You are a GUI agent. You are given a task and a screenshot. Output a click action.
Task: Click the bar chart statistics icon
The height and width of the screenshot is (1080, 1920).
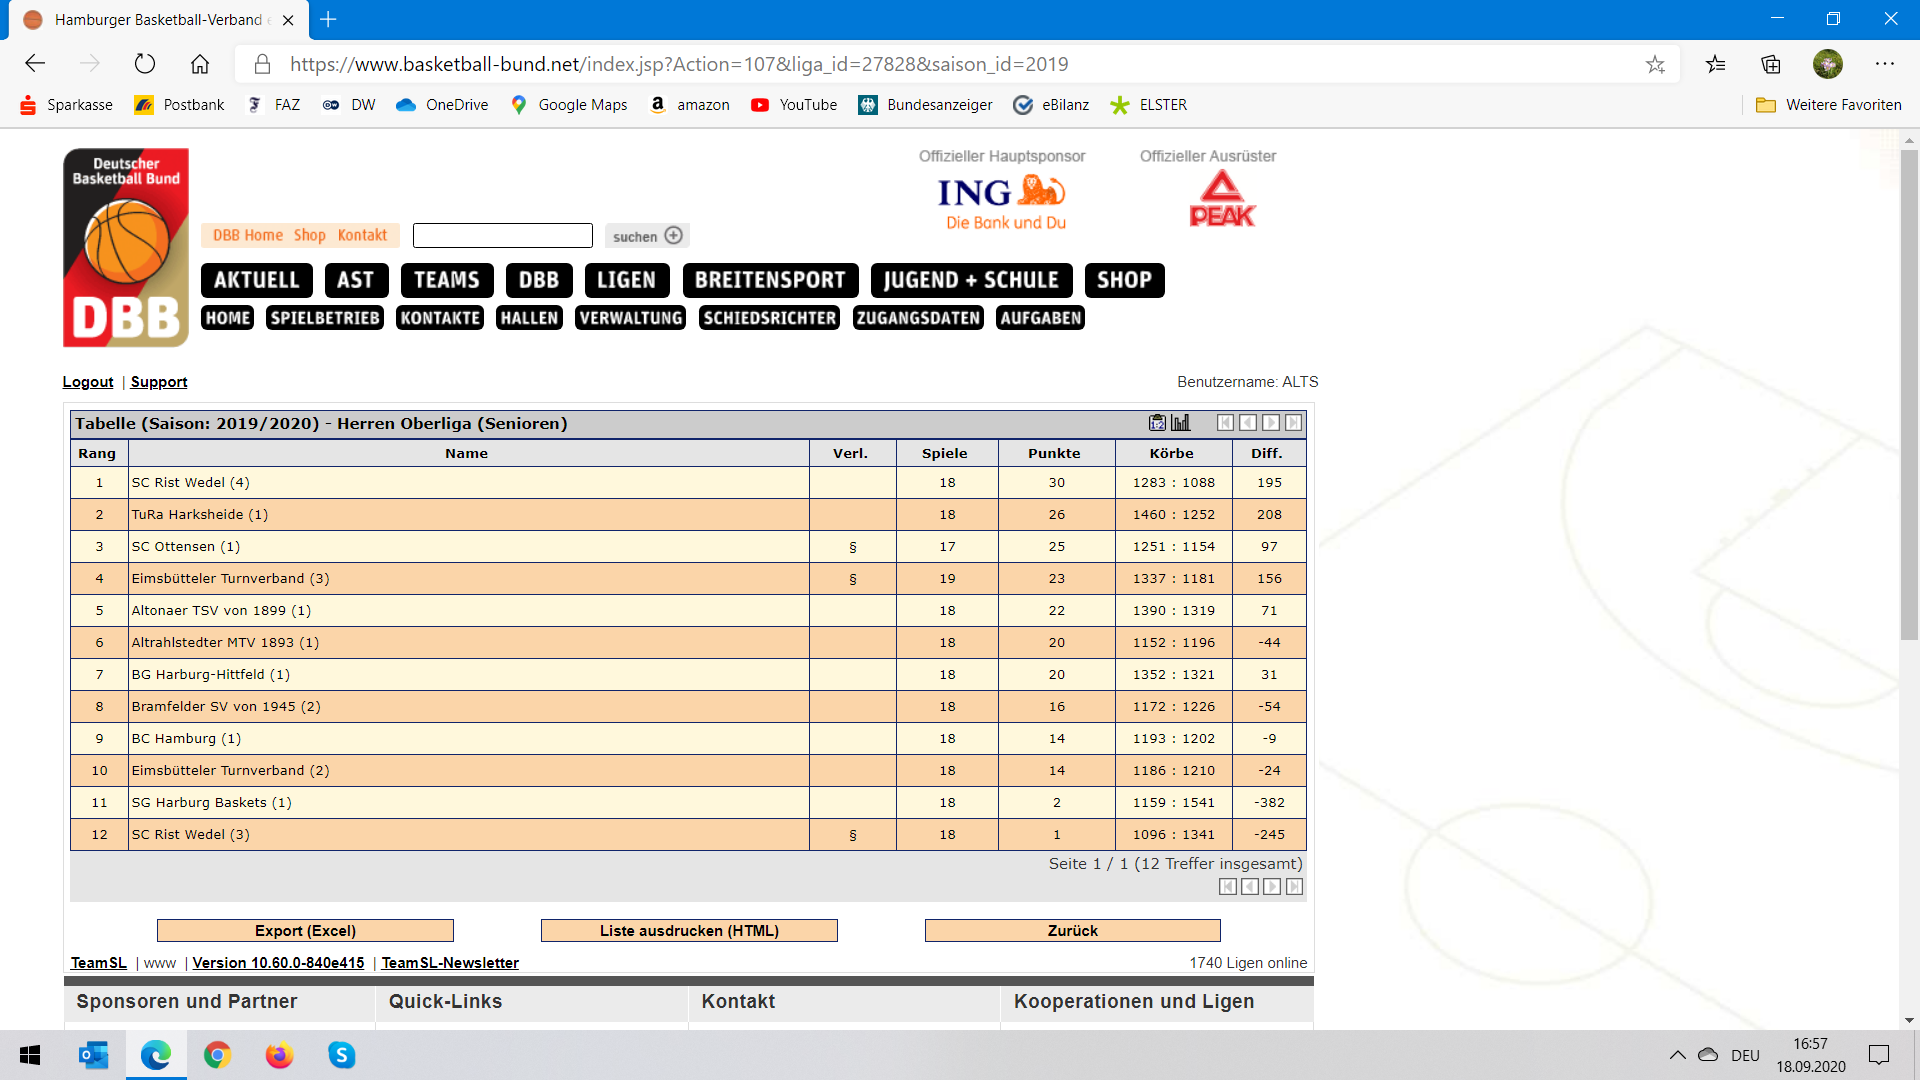[x=1181, y=423]
